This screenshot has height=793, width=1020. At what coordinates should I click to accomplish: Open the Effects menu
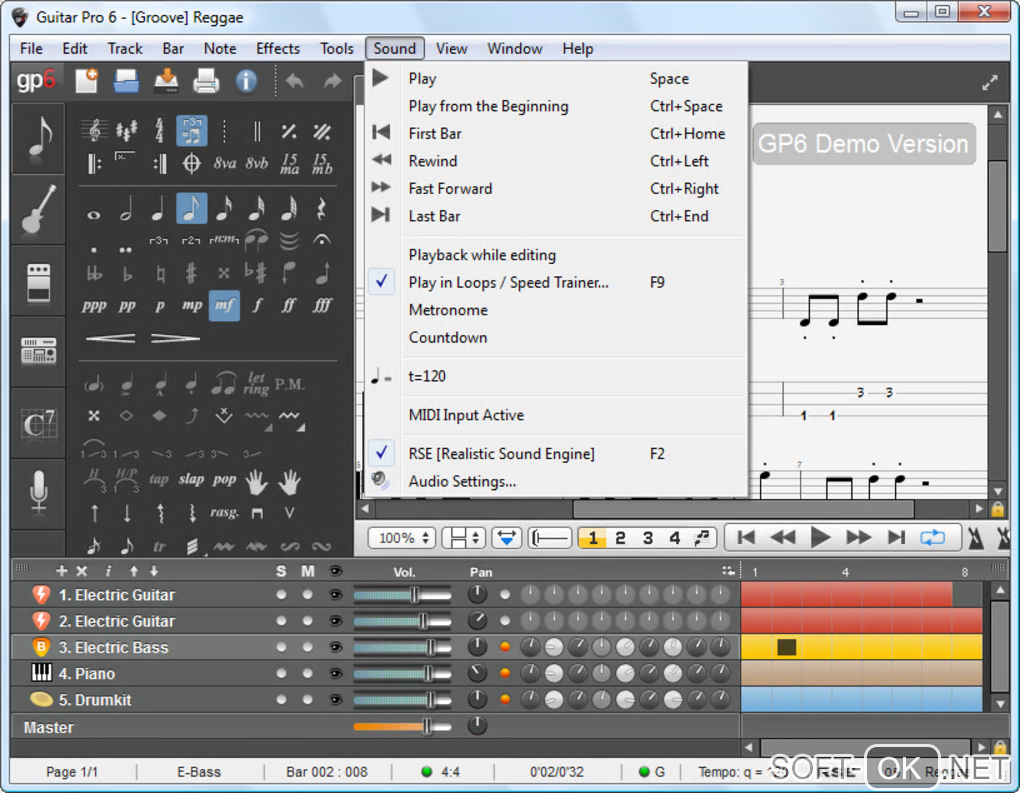tap(277, 48)
